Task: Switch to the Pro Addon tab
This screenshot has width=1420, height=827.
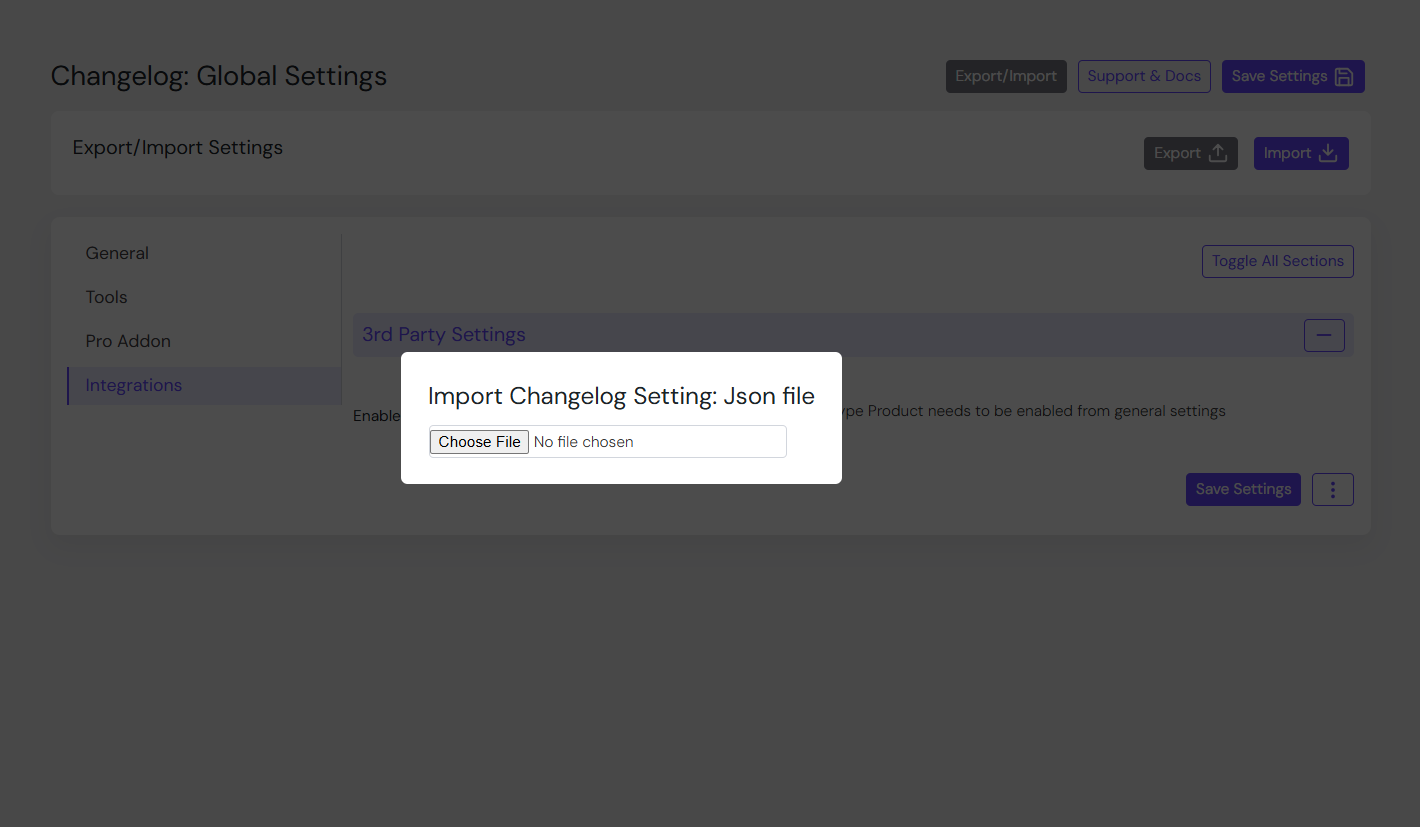Action: [x=204, y=341]
